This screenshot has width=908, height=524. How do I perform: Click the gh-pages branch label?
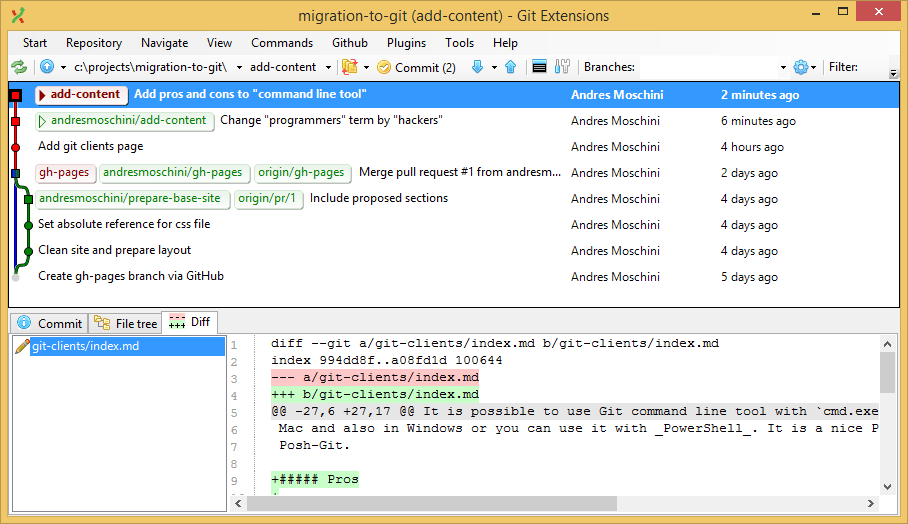(x=64, y=173)
